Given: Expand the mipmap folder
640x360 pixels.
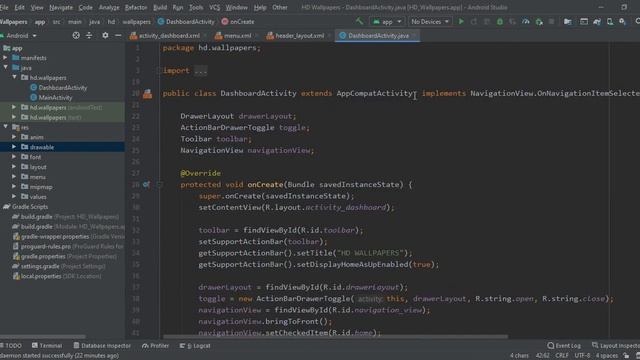Looking at the screenshot, I should point(14,187).
